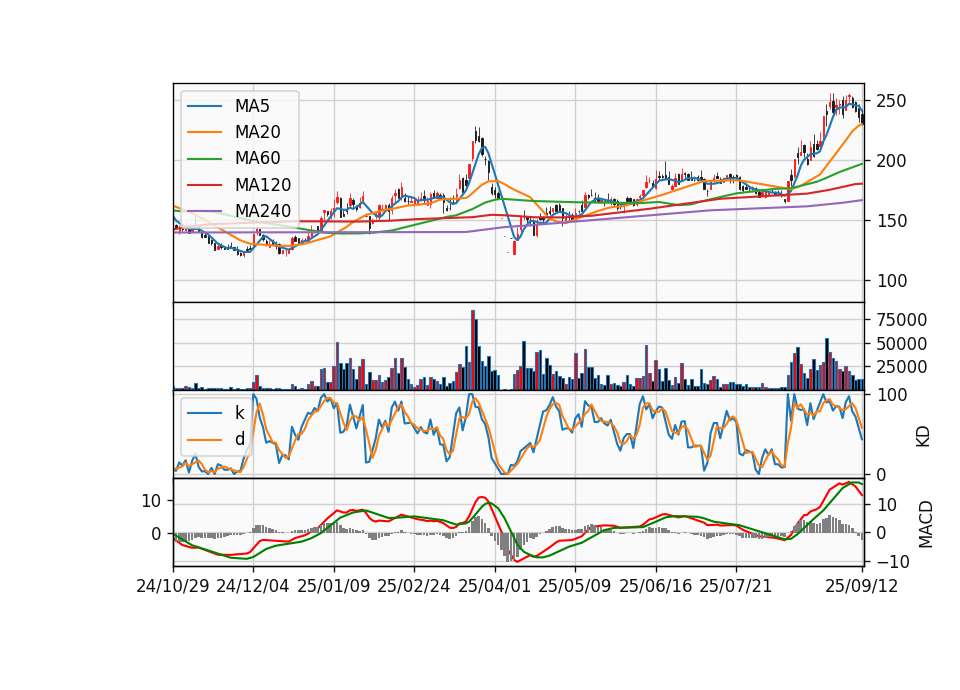Click the 100 price axis tick on price chart
The height and width of the screenshot is (690, 960).
coord(891,281)
